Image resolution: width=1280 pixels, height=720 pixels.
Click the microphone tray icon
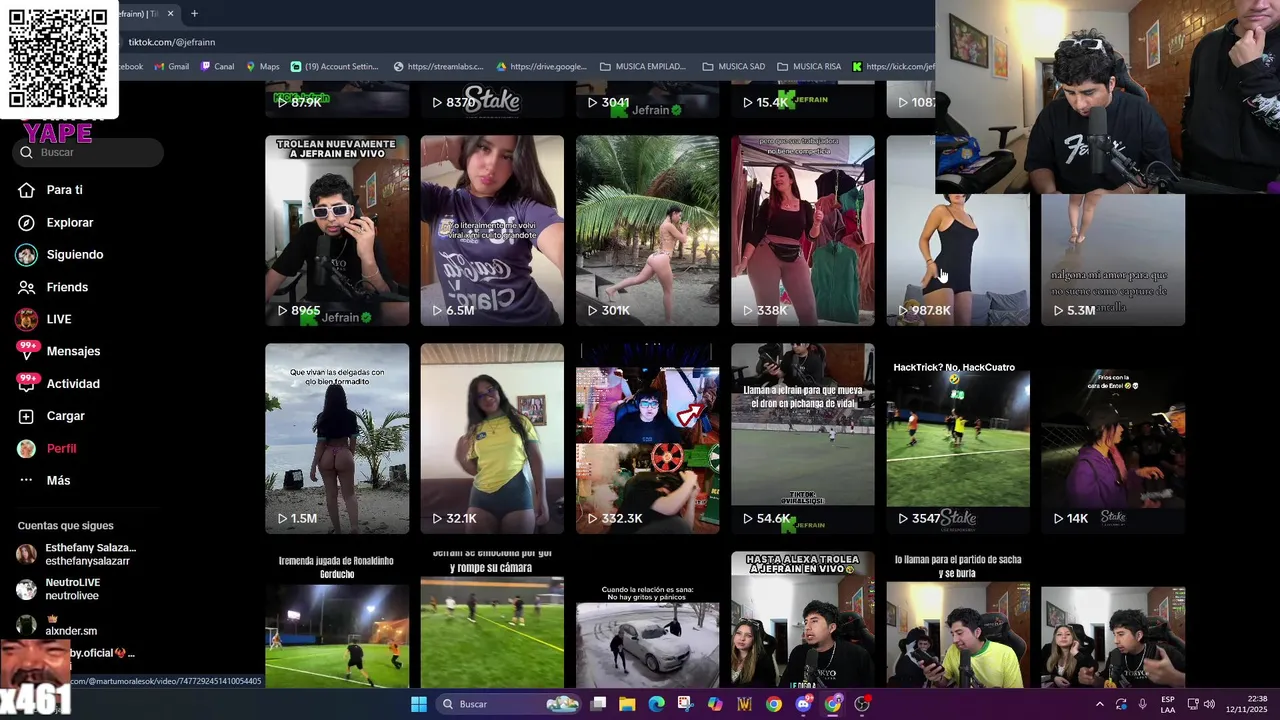tap(1143, 704)
